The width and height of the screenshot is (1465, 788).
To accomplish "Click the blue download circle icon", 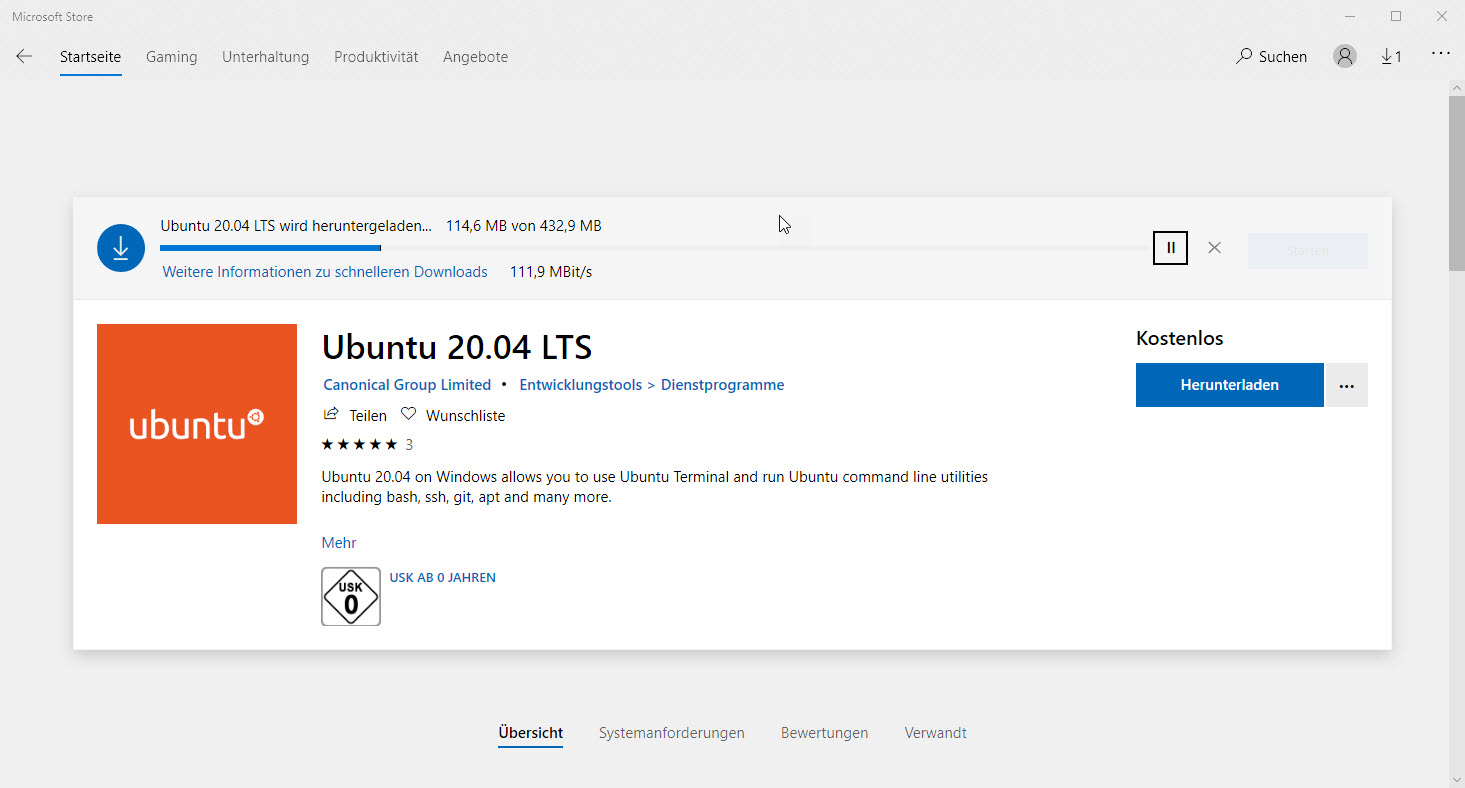I will coord(121,247).
